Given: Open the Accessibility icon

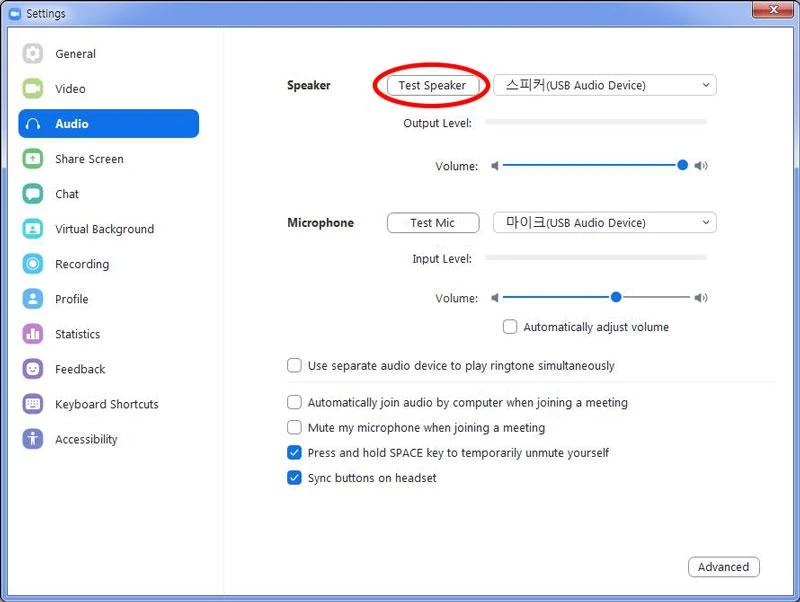Looking at the screenshot, I should pos(33,439).
